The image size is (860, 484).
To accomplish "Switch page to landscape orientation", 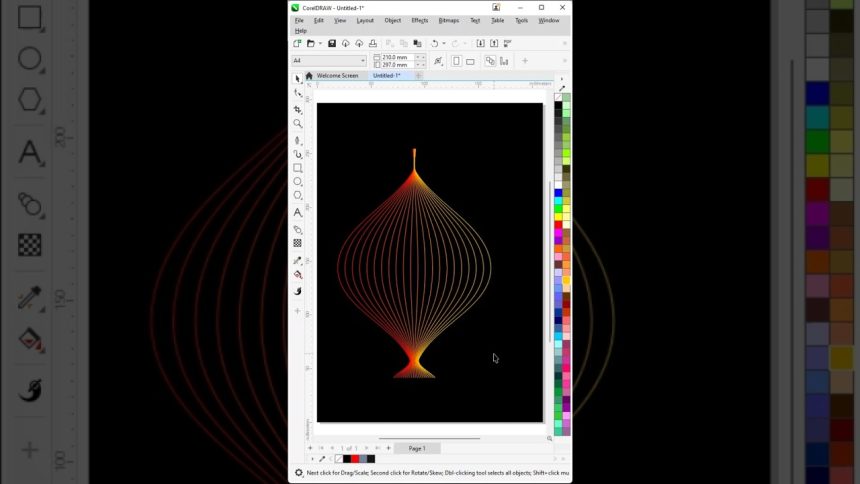I will (470, 61).
